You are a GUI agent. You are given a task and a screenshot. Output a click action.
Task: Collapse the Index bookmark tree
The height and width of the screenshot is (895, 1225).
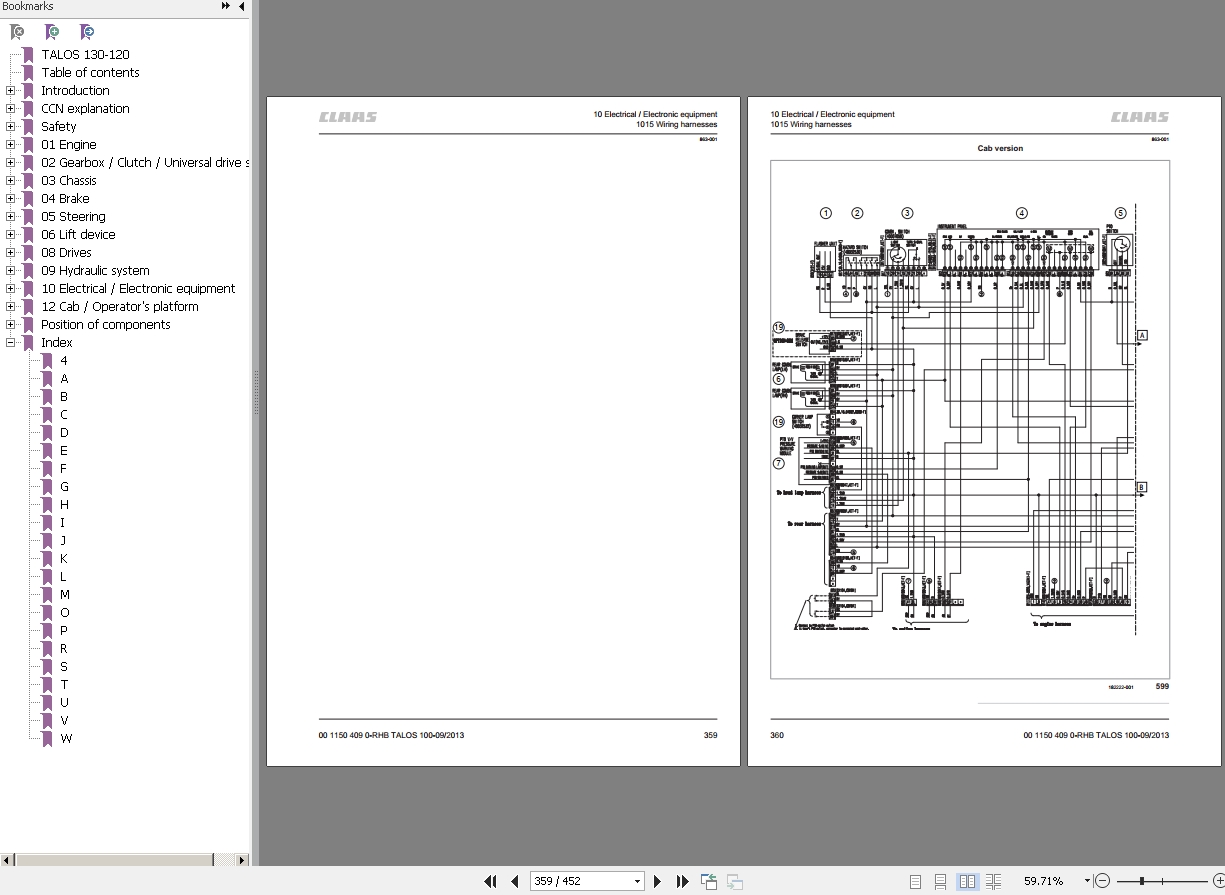coord(11,343)
